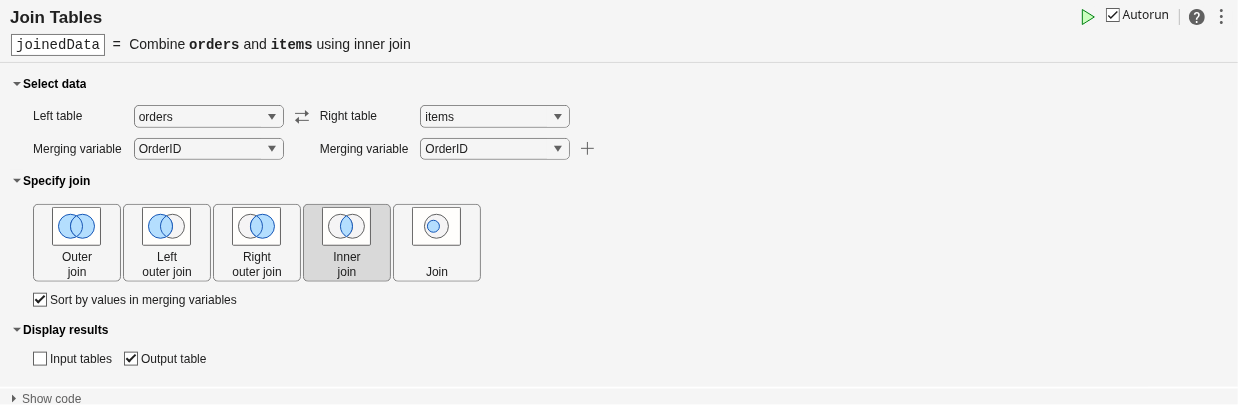Select the Inner join option

(347, 243)
